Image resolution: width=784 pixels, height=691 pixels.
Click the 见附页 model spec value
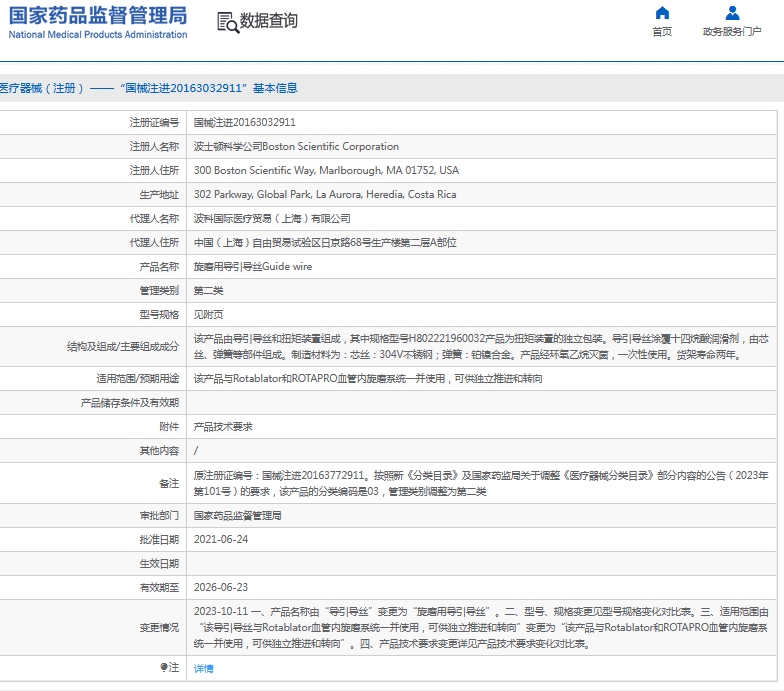coord(208,314)
